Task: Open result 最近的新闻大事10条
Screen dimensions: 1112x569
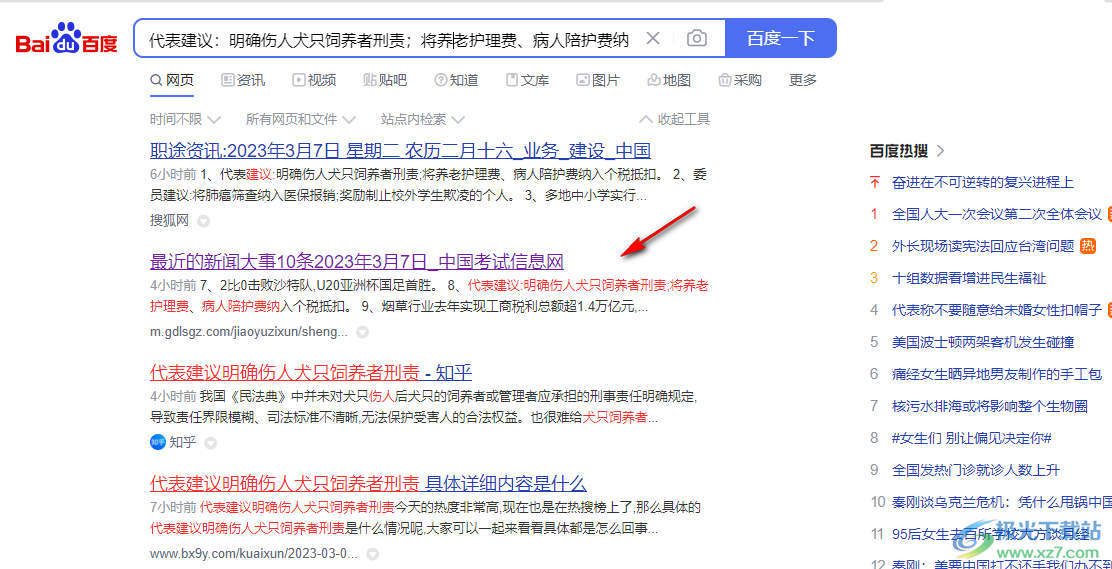Action: [357, 262]
